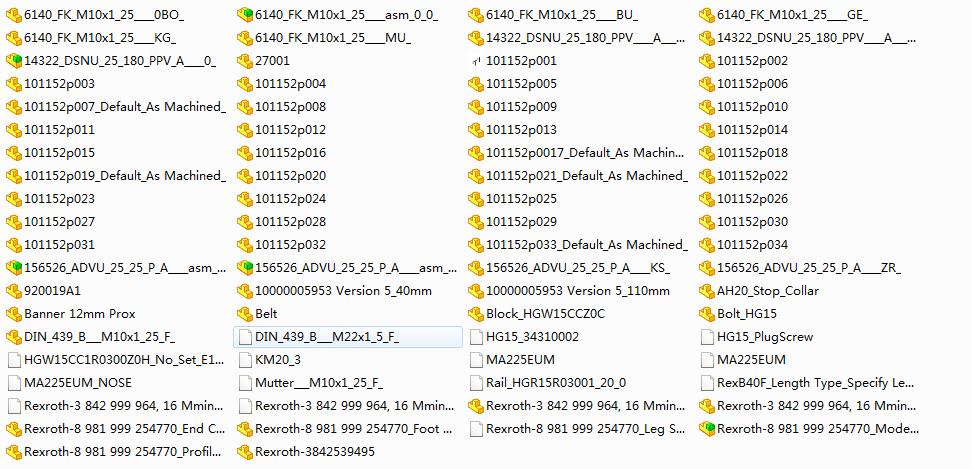Select file DIN_439_B__M22x1_5_F_
The height and width of the screenshot is (469, 972).
point(348,337)
